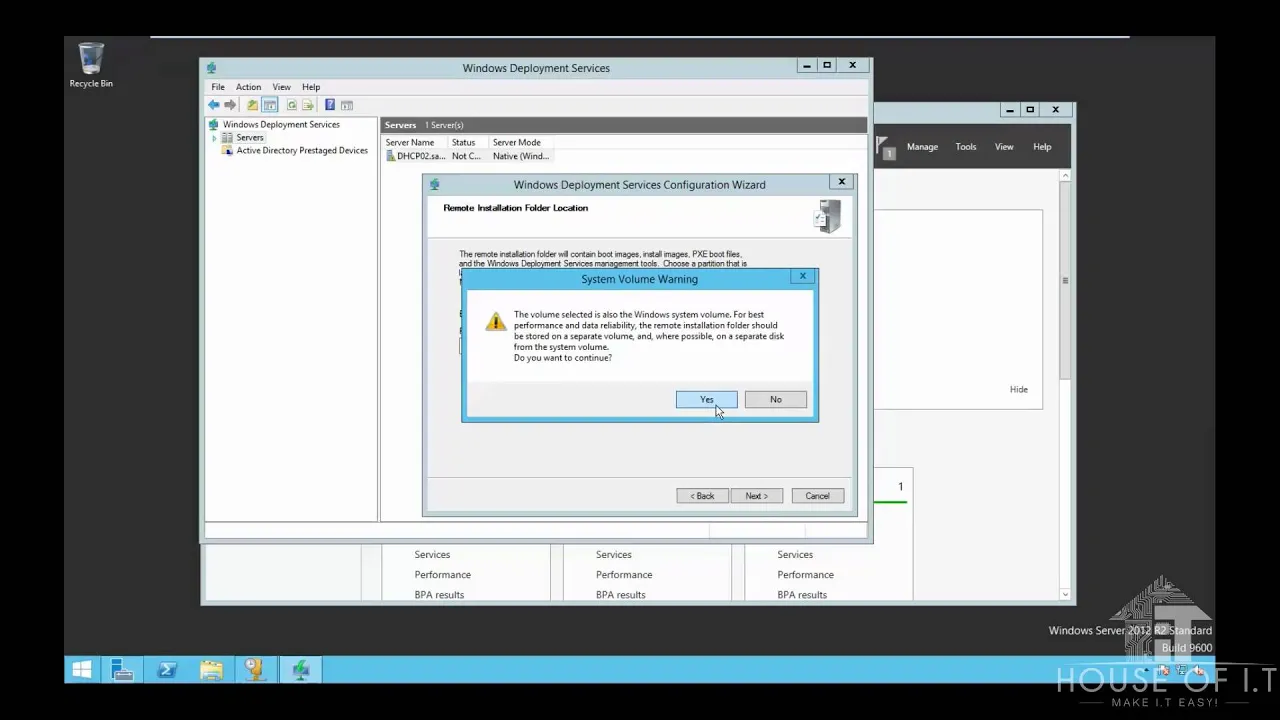Image resolution: width=1280 pixels, height=720 pixels.
Task: Select the Servers tree node
Action: coord(250,138)
